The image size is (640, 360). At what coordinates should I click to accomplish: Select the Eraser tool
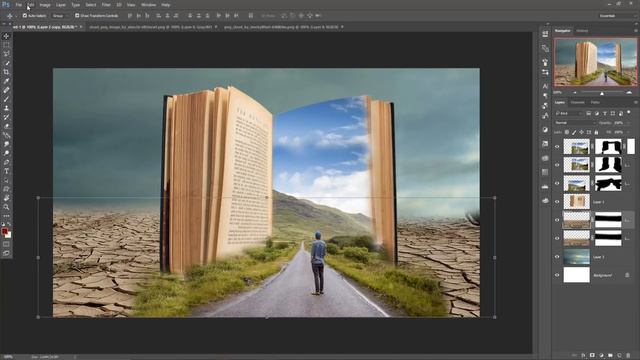pos(6,126)
